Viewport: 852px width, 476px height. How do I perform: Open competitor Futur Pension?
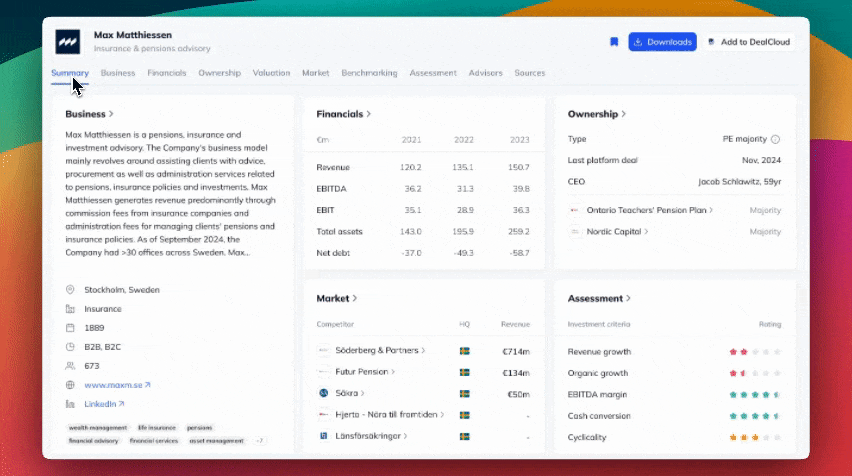pyautogui.click(x=365, y=372)
